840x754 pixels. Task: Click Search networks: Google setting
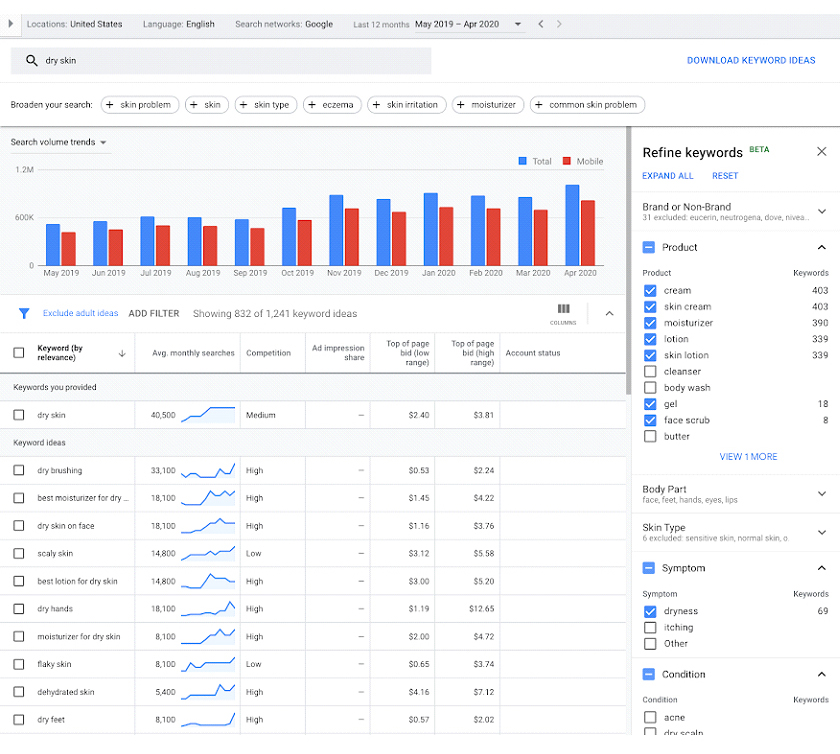point(284,24)
